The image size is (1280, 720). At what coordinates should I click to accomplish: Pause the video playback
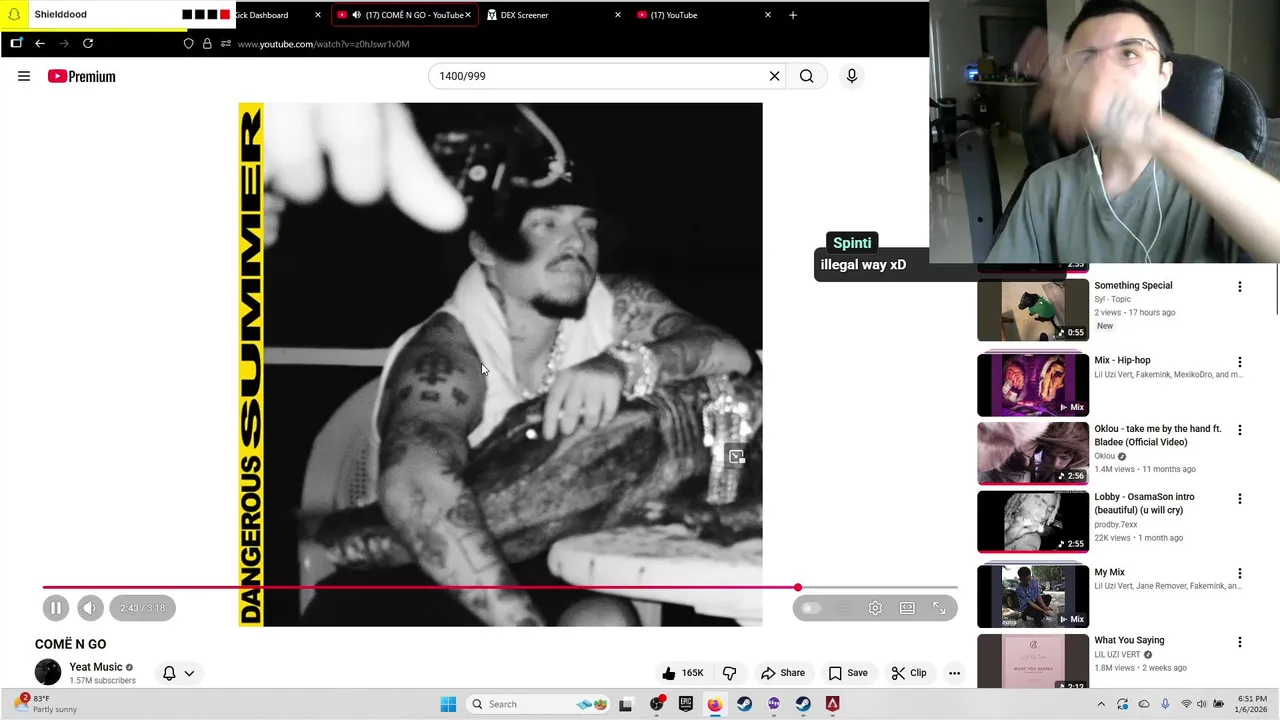pos(56,608)
